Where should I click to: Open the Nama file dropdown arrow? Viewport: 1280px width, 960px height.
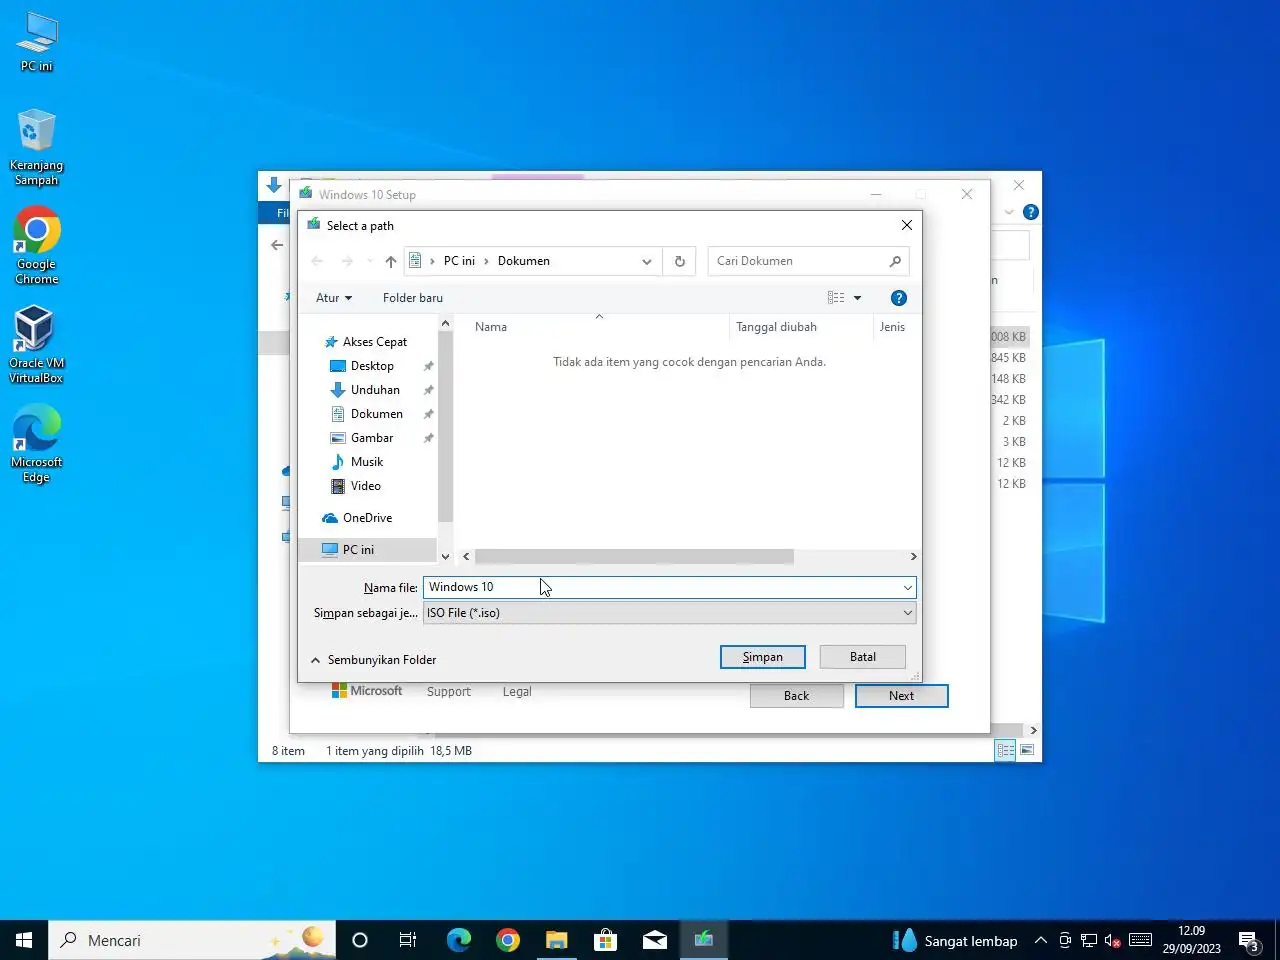click(x=907, y=588)
